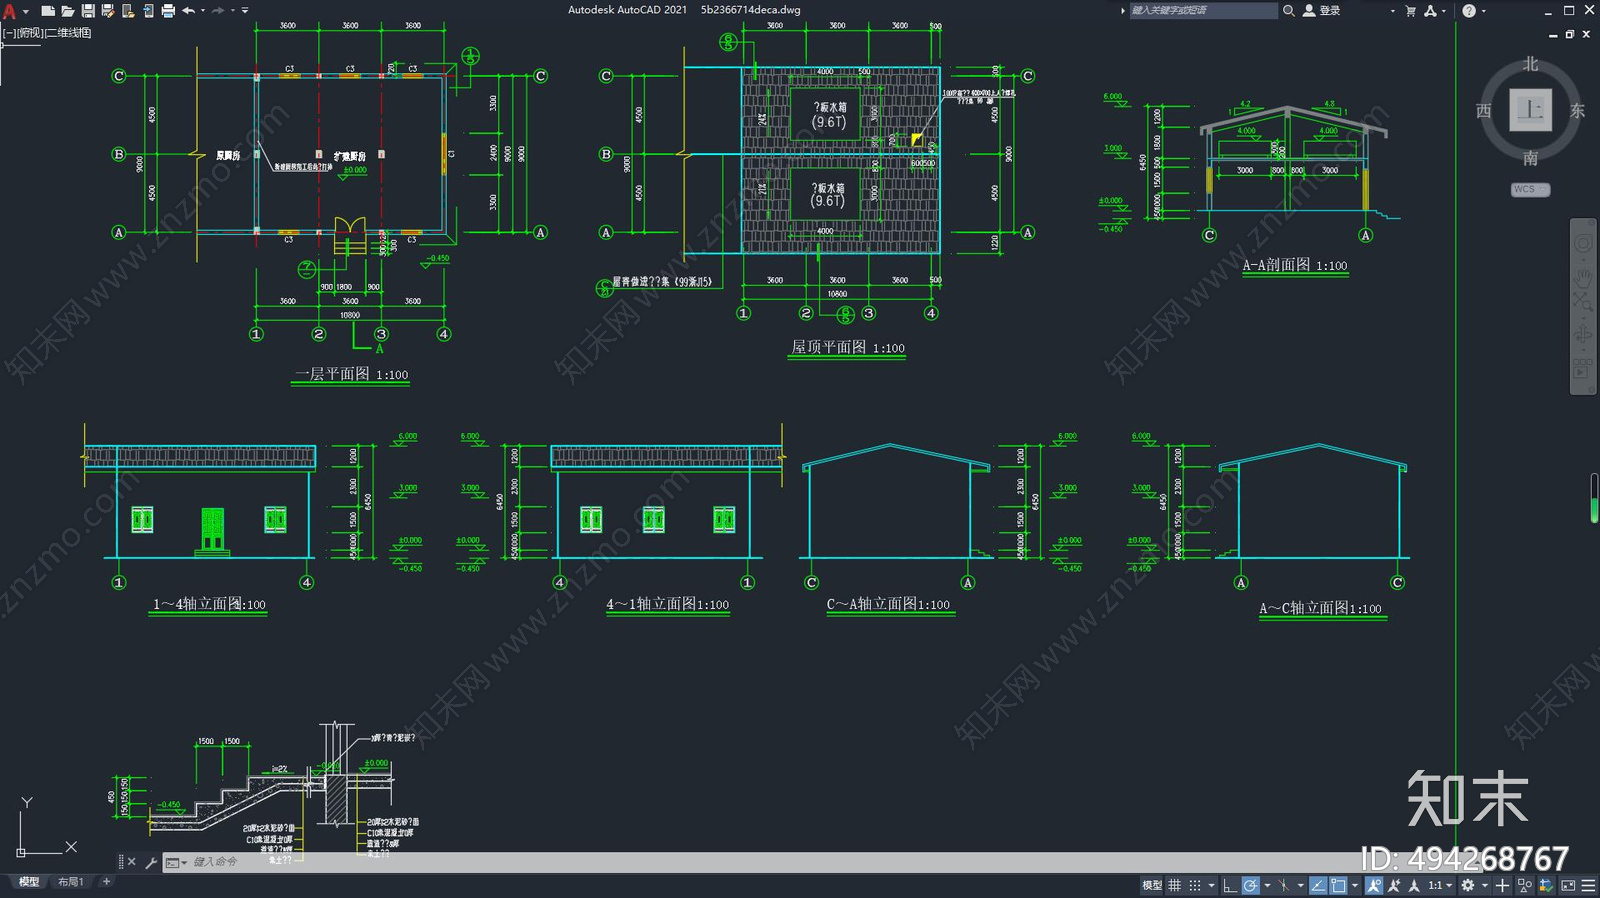Restore the drawing window inner button
Viewport: 1600px width, 898px height.
(1569, 34)
